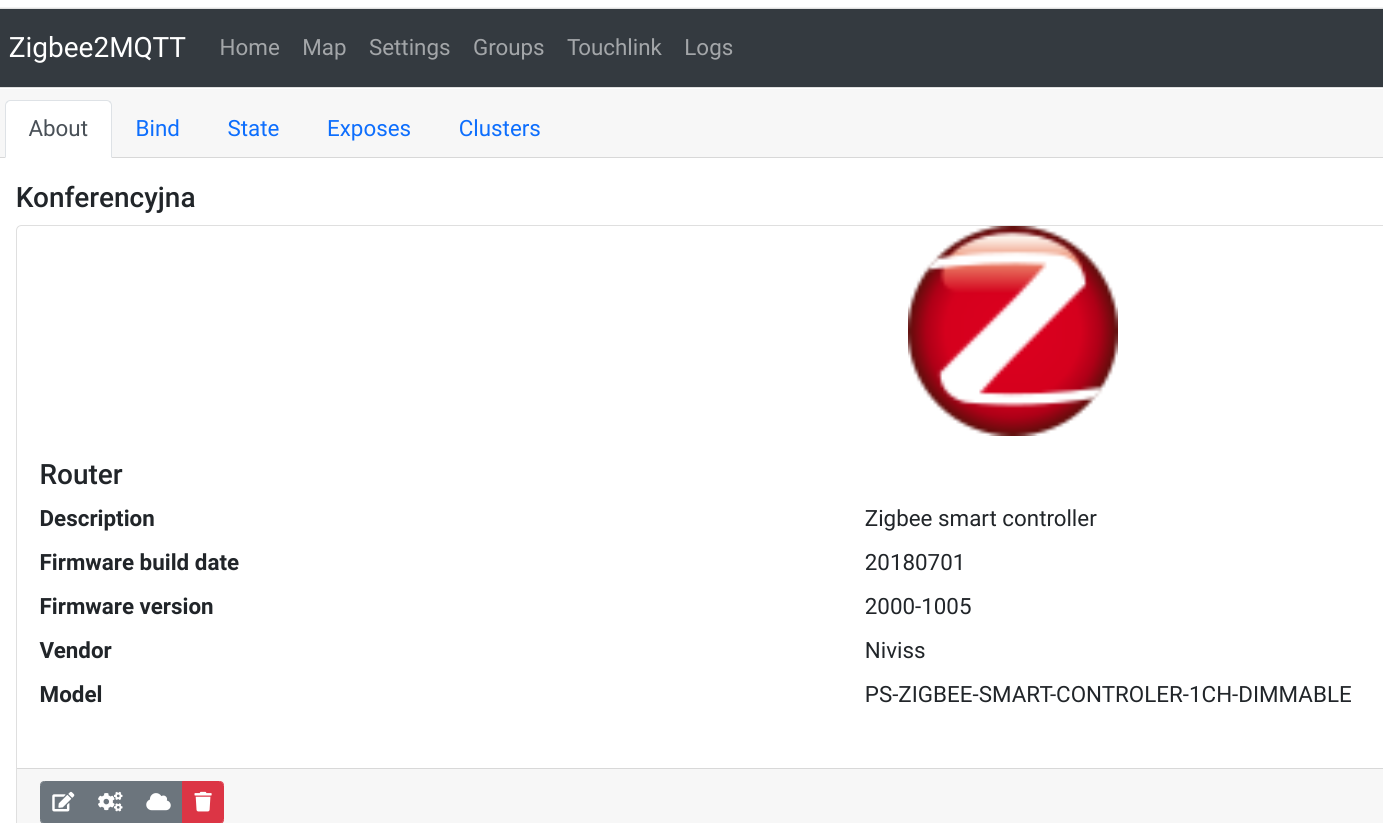Switch to the Bind tab
Viewport: 1383px width, 823px height.
click(157, 128)
